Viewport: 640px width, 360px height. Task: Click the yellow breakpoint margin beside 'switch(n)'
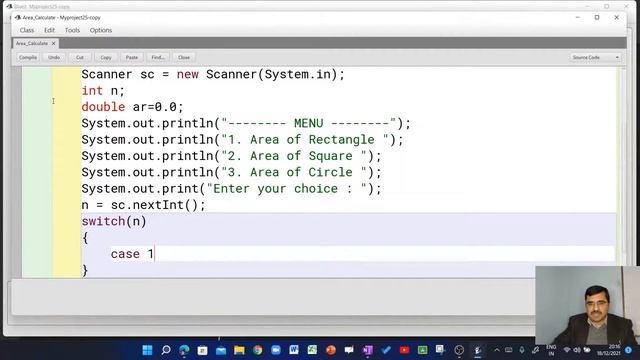tap(67, 221)
